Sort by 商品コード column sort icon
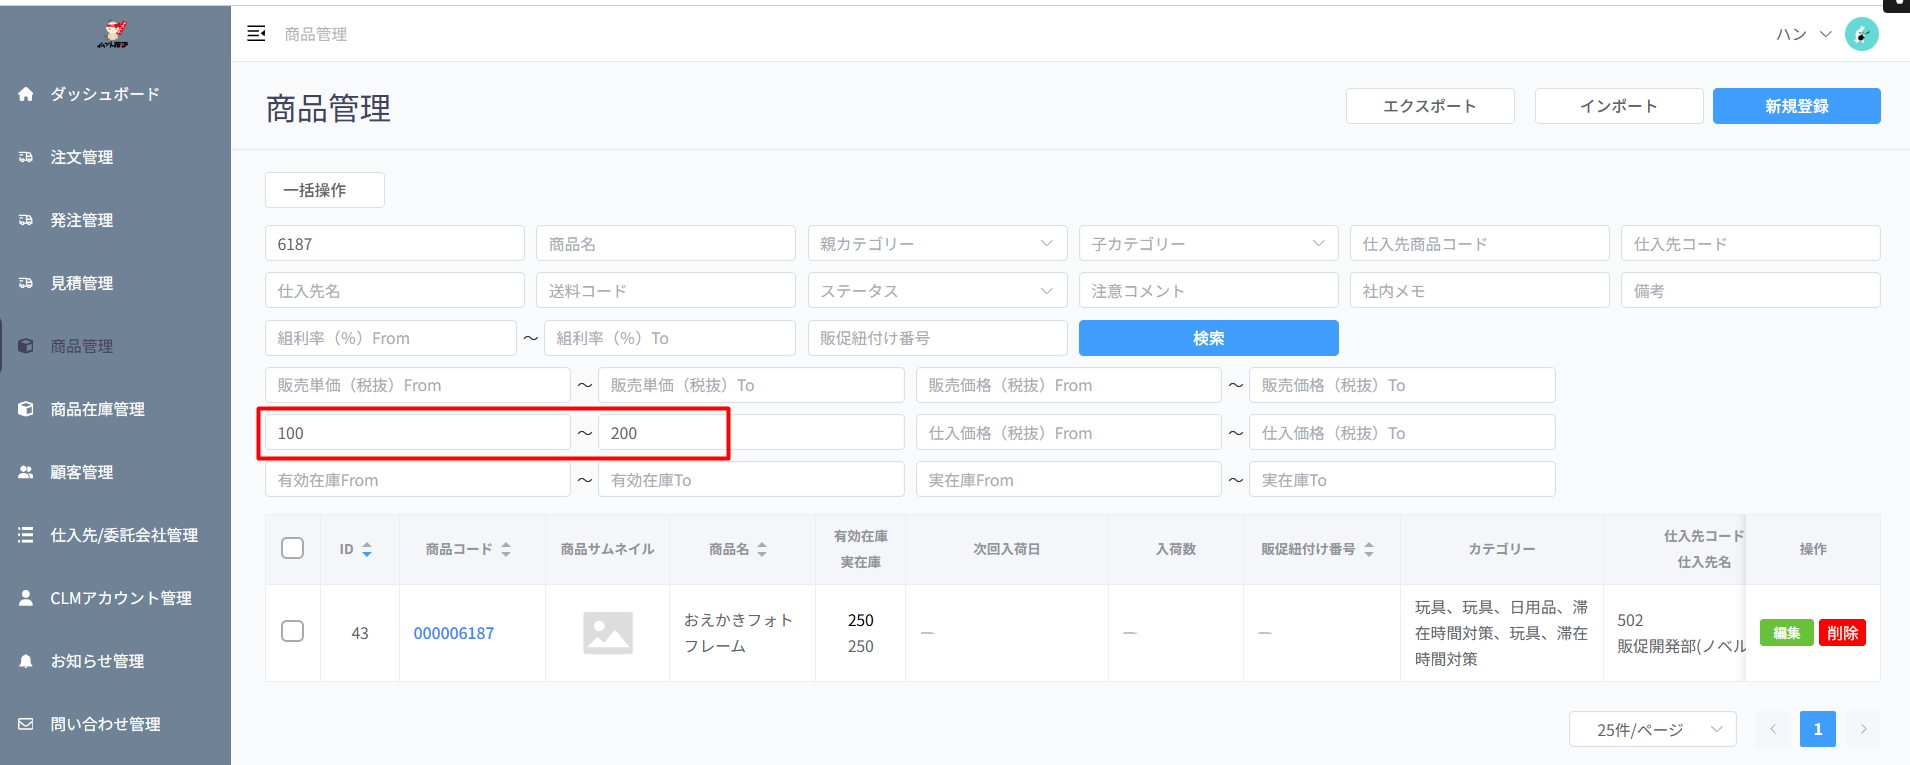Image resolution: width=1910 pixels, height=765 pixels. click(506, 549)
